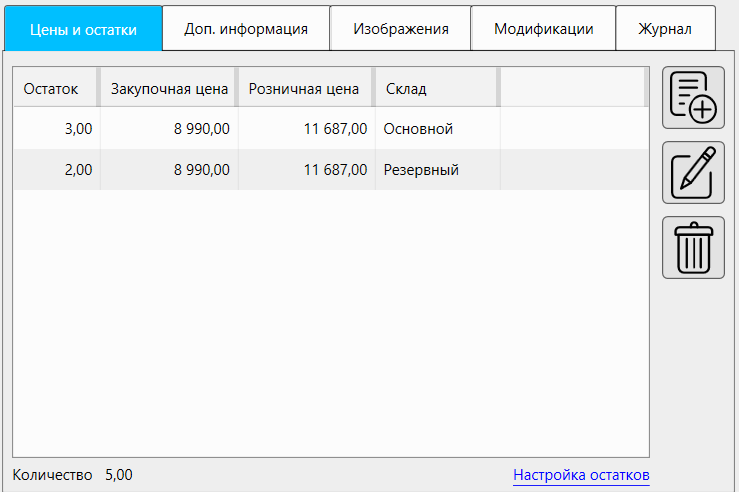Select the Основной warehouse row
This screenshot has width=739, height=492.
418,128
